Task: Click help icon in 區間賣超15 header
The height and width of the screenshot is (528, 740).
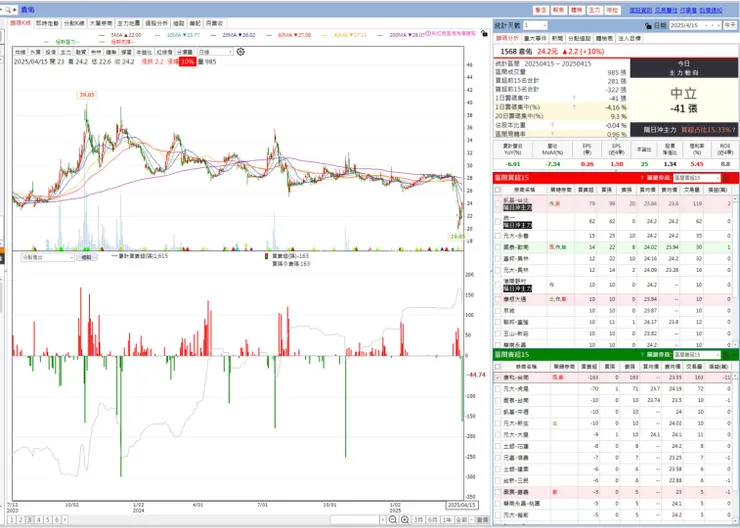Action: tap(642, 355)
